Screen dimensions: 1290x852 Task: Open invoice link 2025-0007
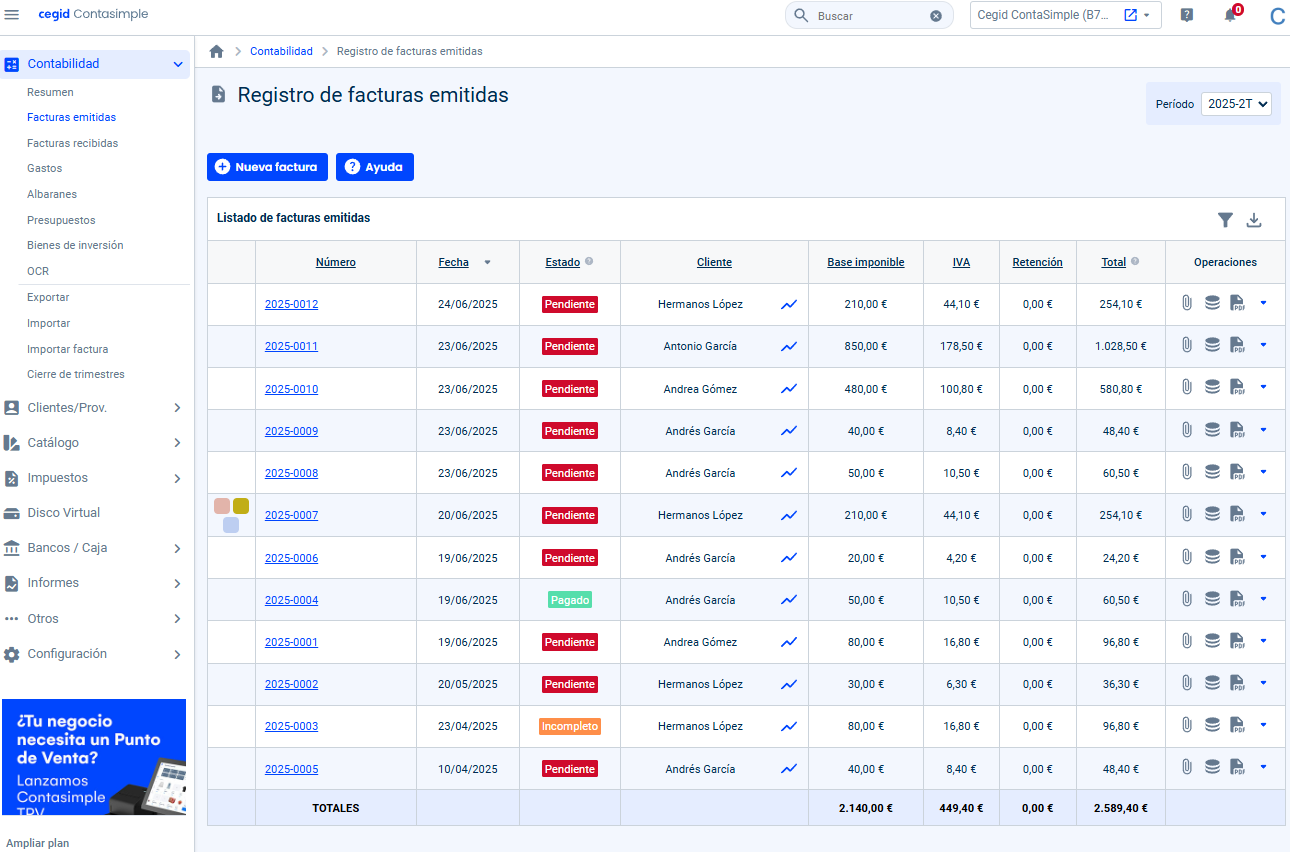click(291, 515)
